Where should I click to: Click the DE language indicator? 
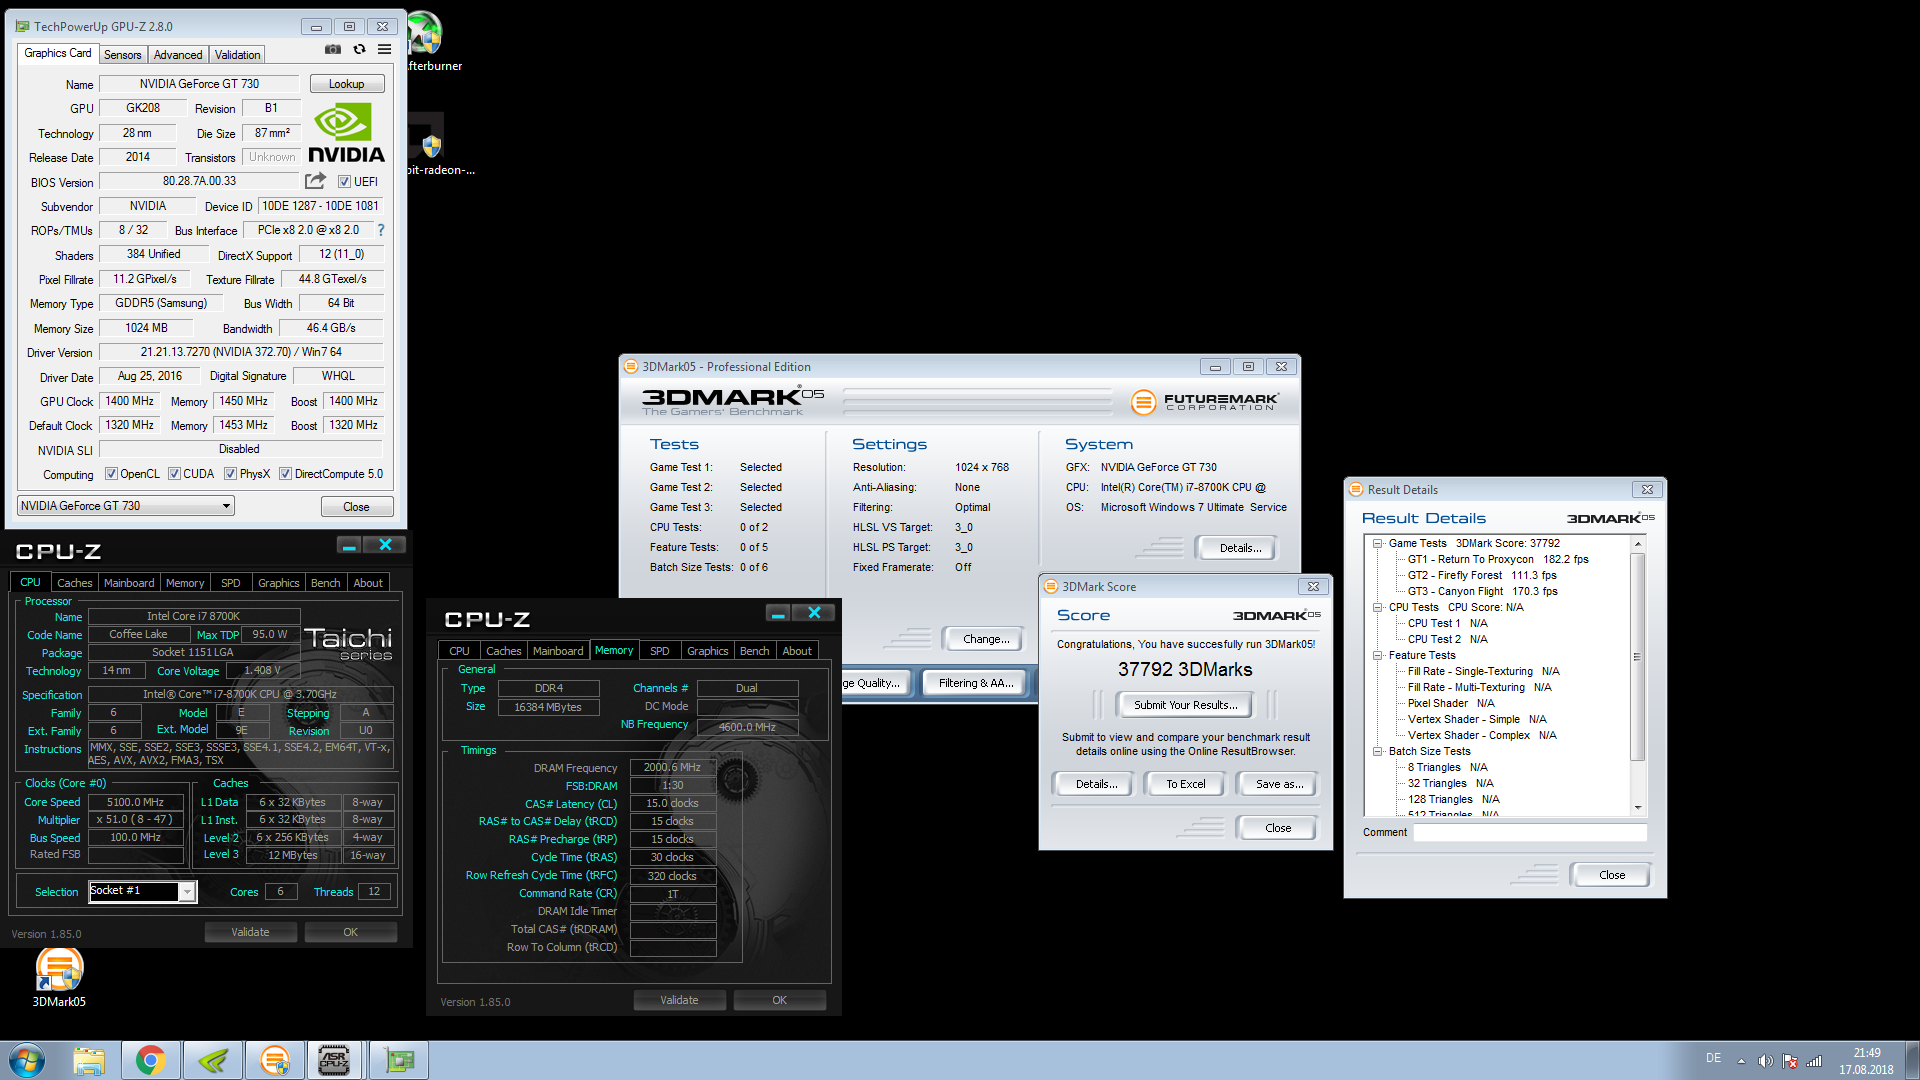tap(1713, 1058)
